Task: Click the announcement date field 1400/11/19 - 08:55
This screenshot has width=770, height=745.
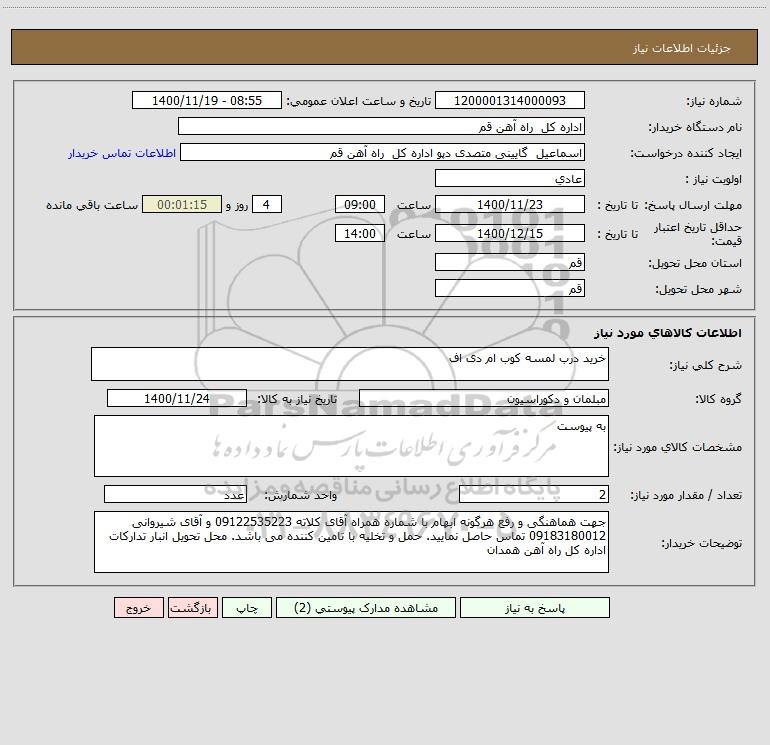Action: (x=207, y=100)
